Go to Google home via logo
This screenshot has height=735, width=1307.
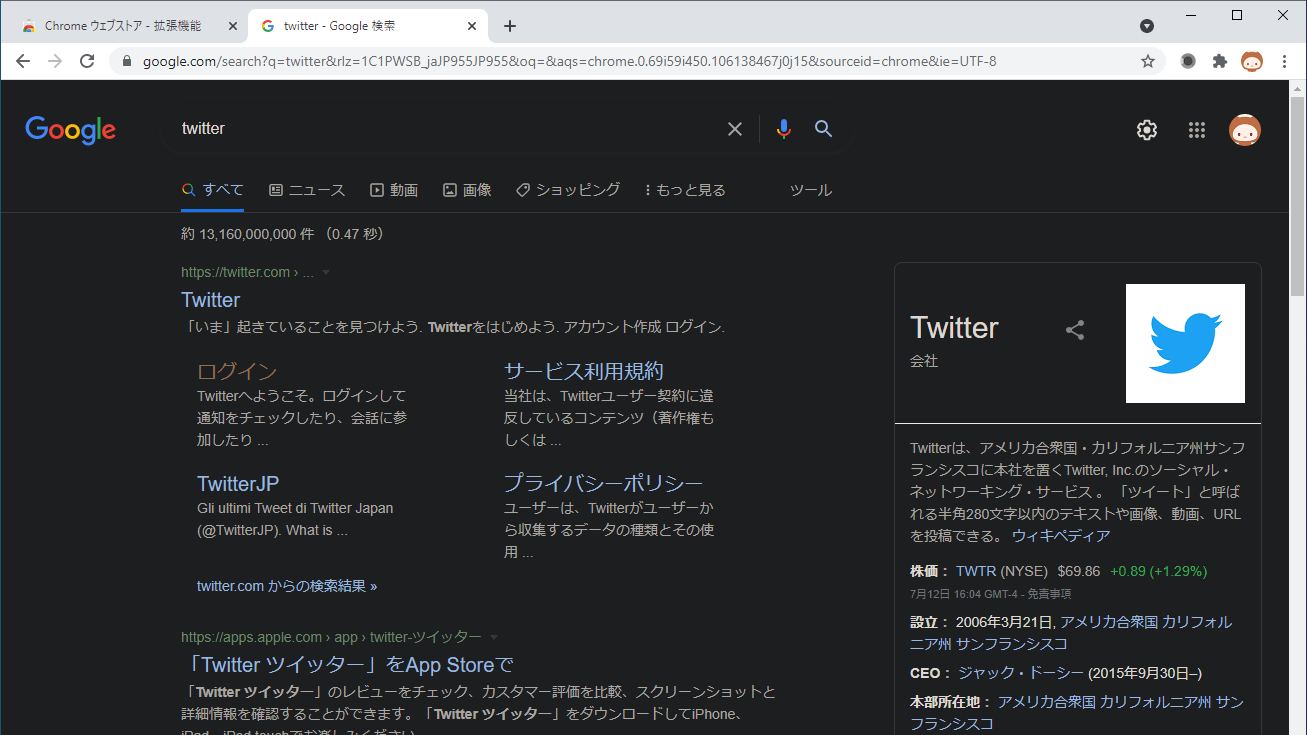click(70, 130)
